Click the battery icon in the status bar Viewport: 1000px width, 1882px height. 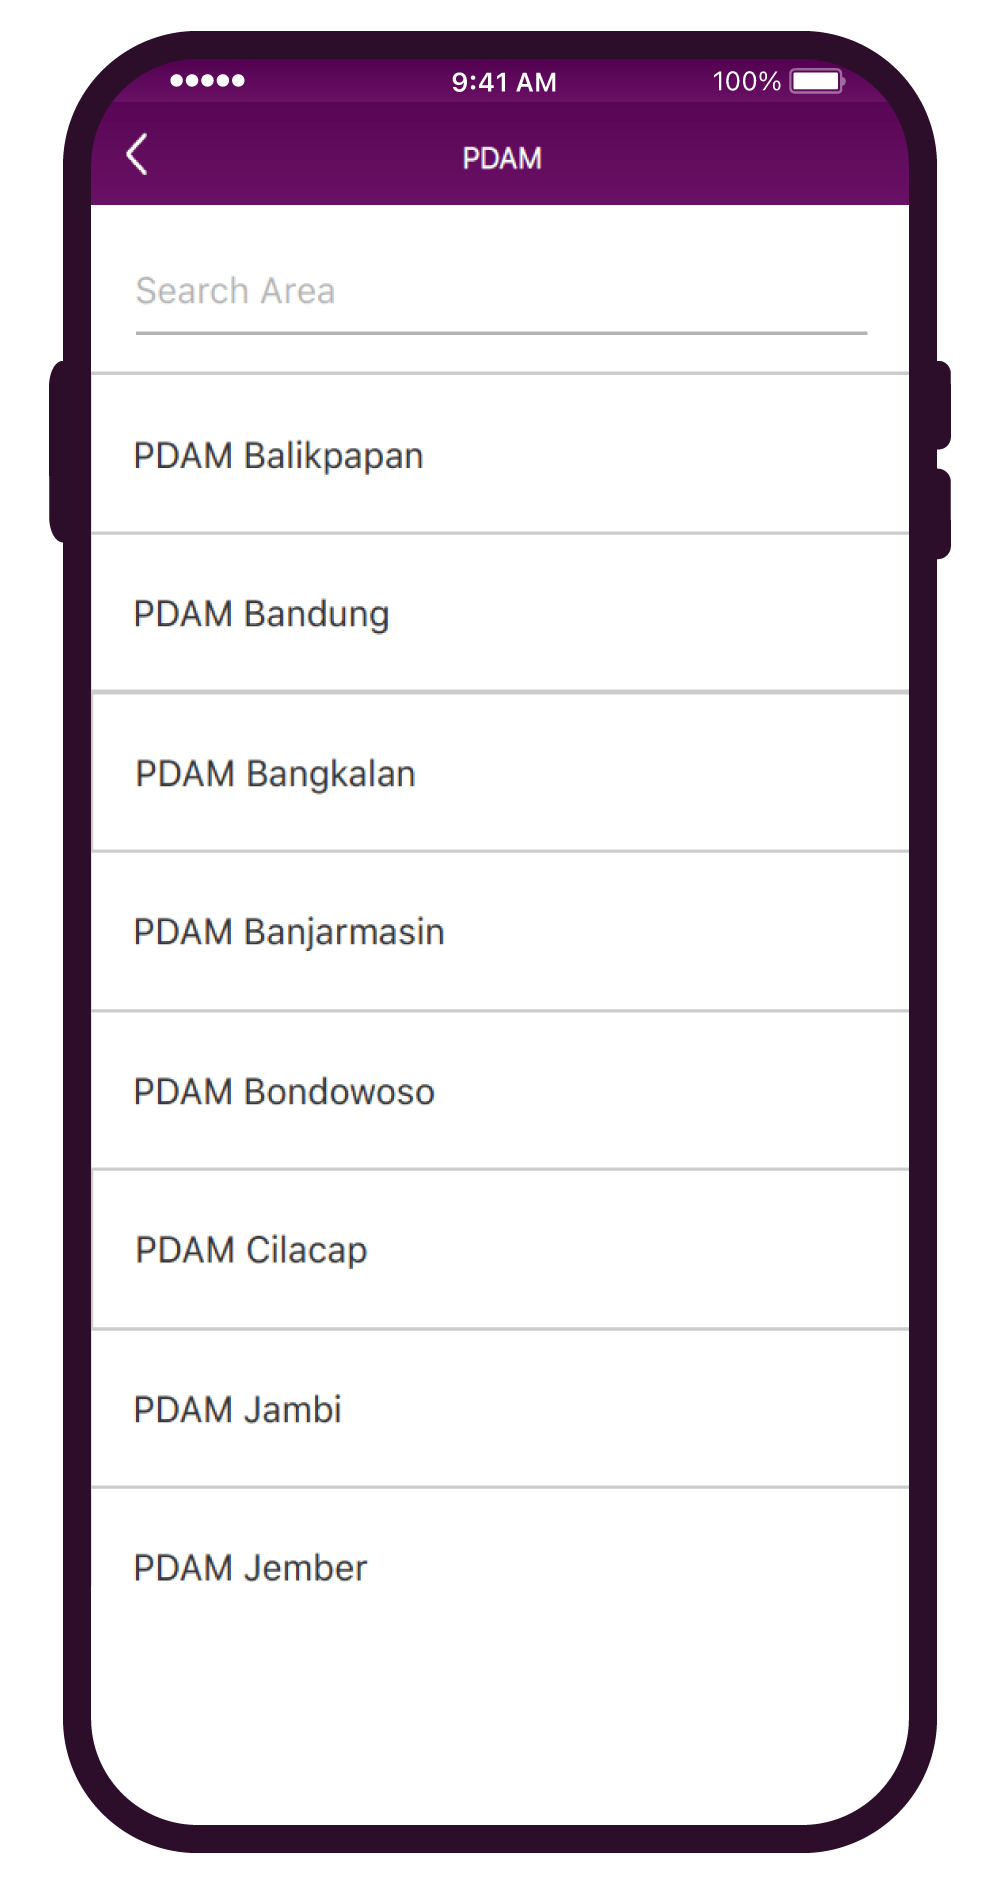click(817, 81)
